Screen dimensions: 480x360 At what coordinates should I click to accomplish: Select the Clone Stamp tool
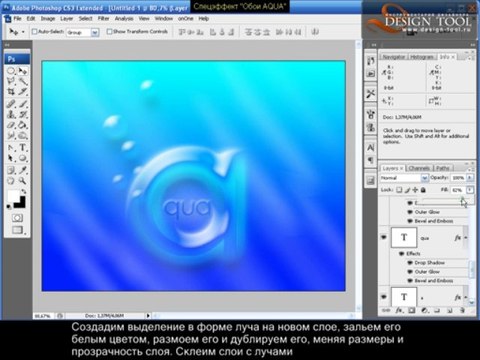pos(11,115)
